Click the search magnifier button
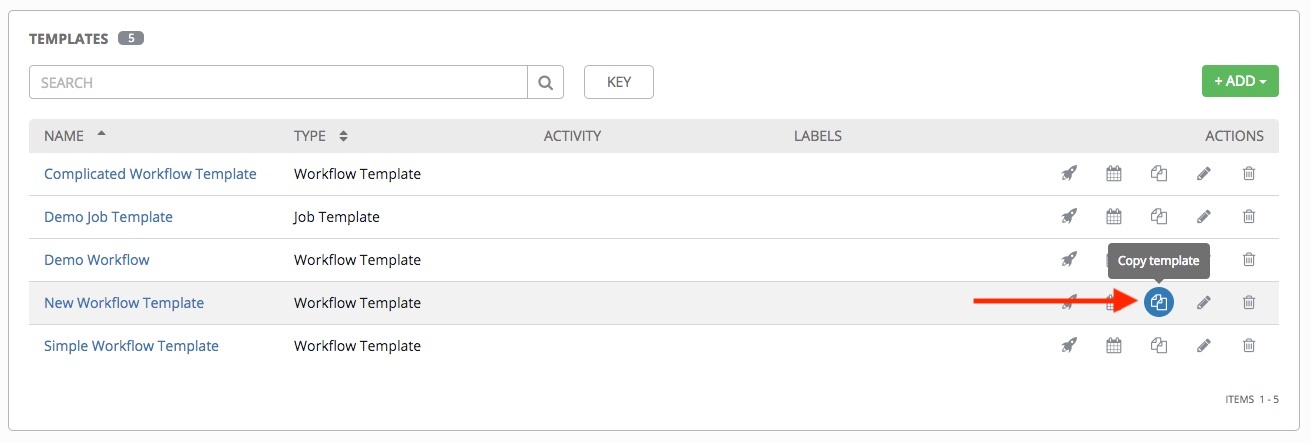 point(545,83)
